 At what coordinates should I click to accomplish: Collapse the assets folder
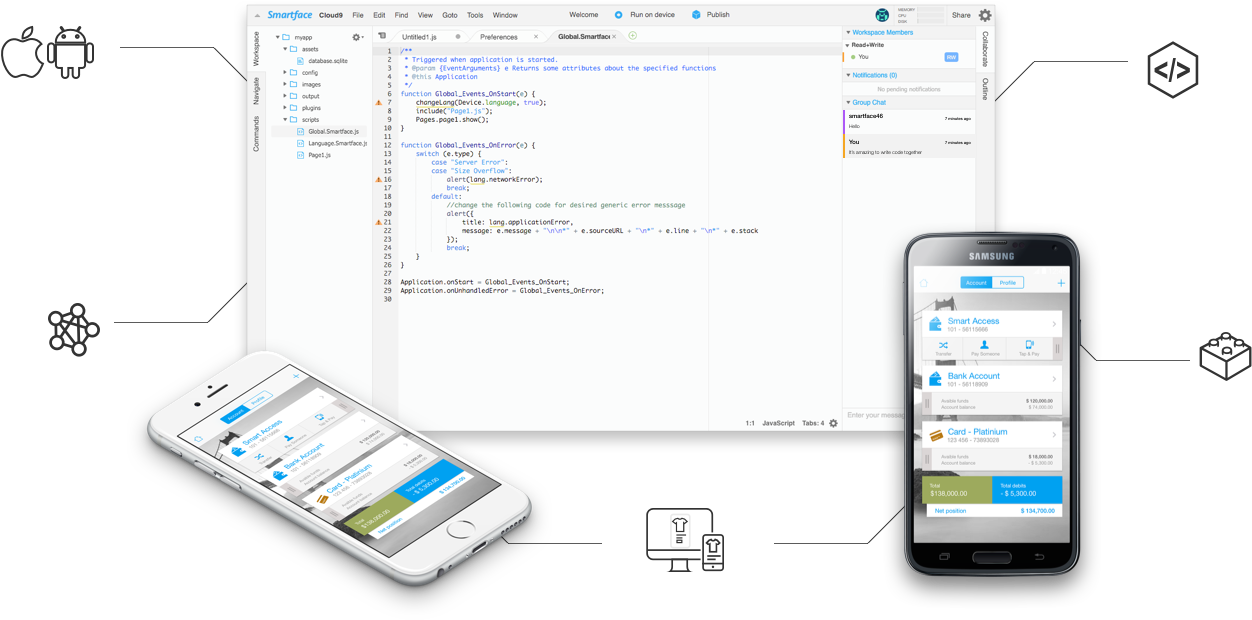click(285, 48)
